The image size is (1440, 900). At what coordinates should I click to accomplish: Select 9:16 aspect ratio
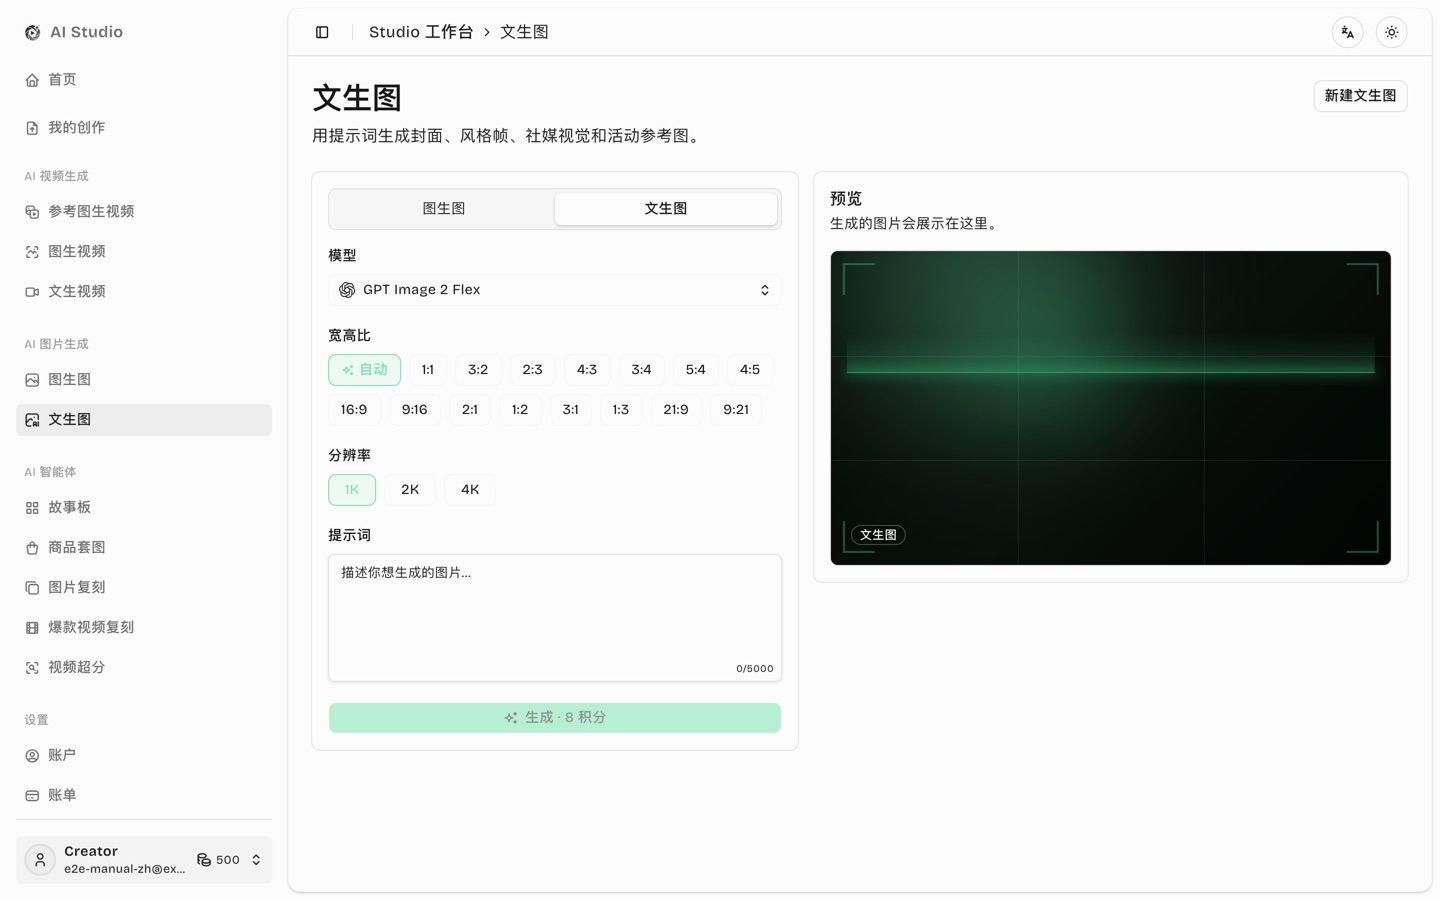415,410
